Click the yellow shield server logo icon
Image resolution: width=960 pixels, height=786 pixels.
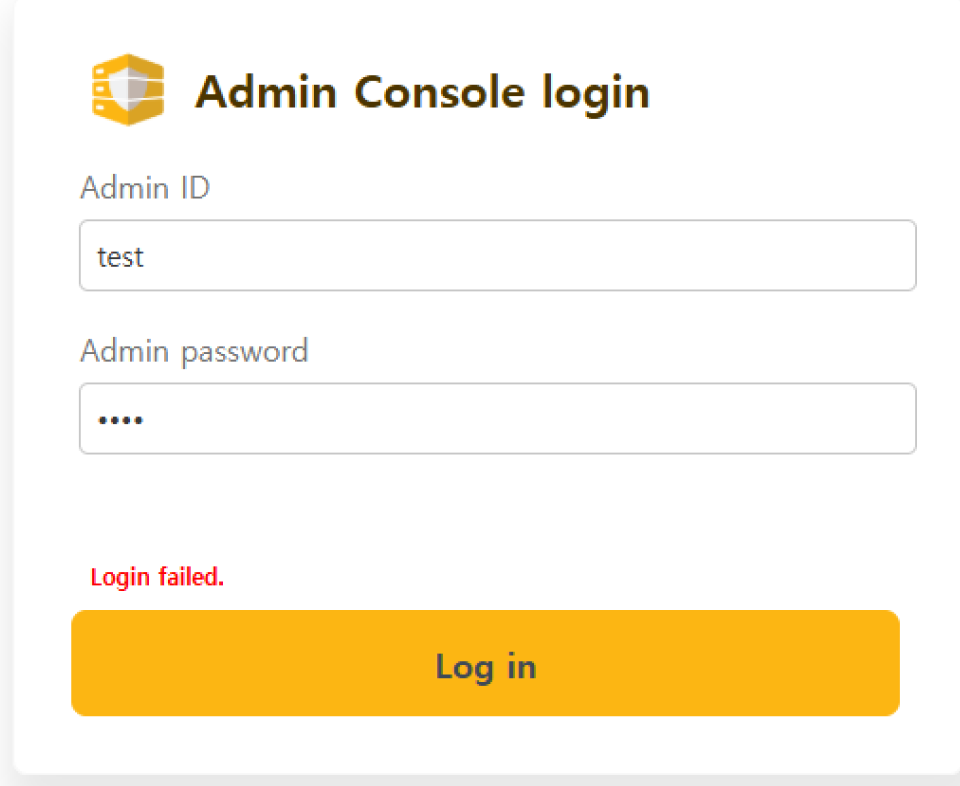[x=128, y=90]
